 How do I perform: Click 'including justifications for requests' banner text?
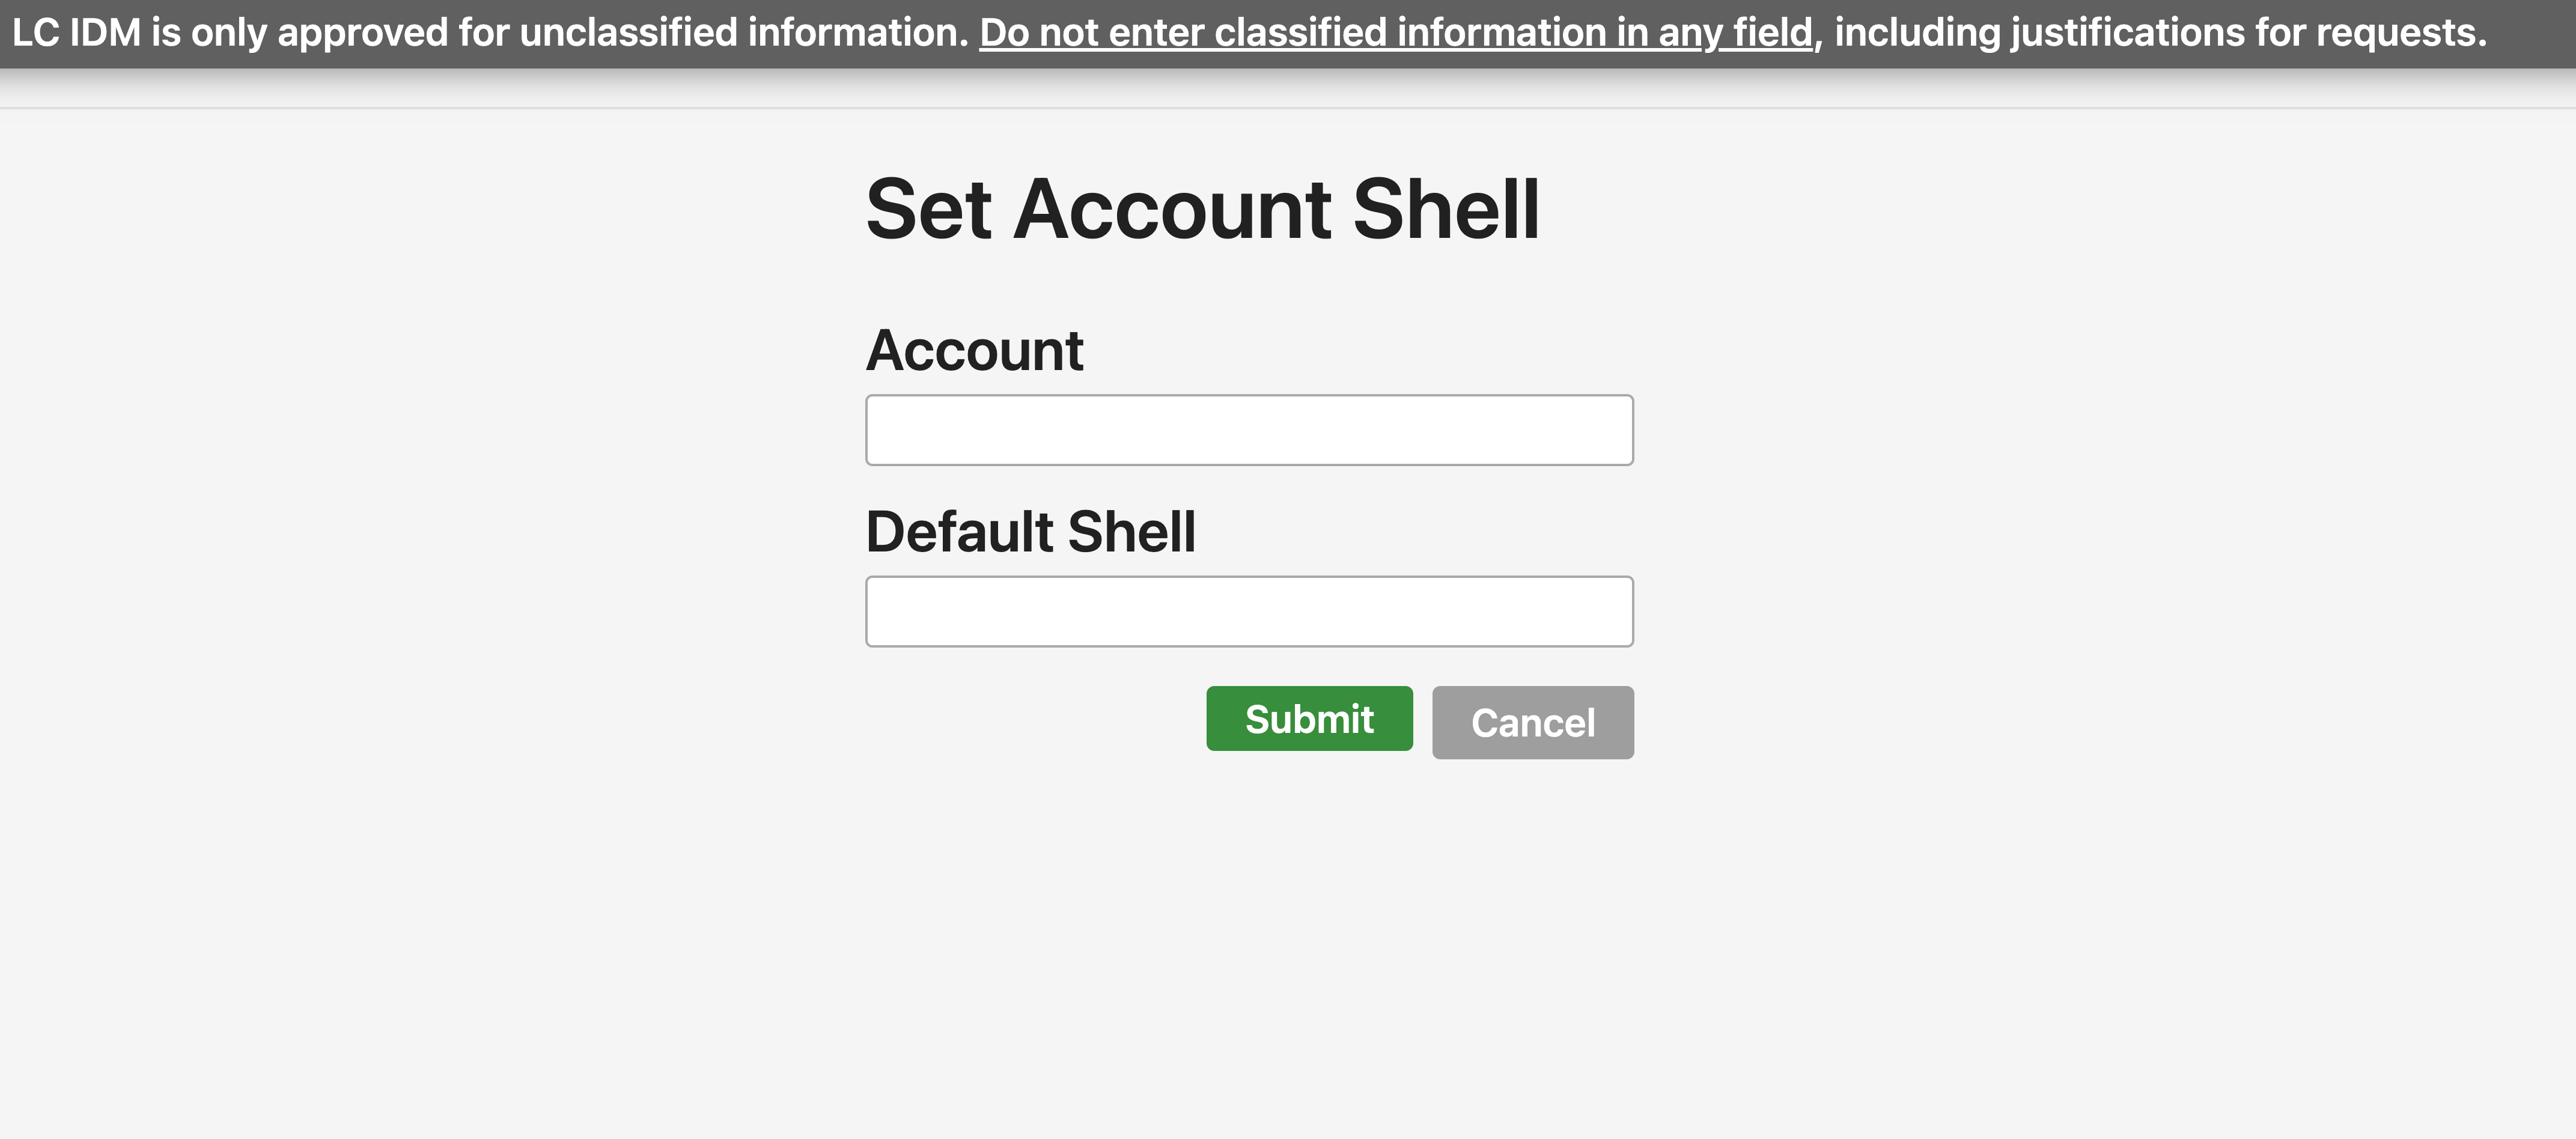pyautogui.click(x=2160, y=33)
